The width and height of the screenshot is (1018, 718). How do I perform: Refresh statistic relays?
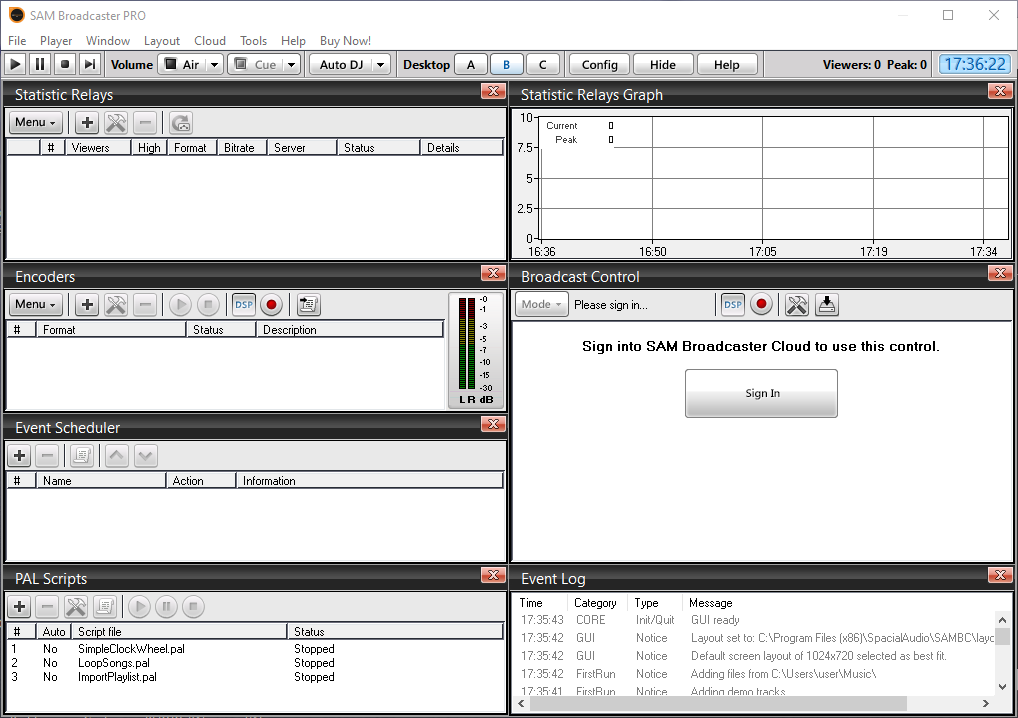181,122
